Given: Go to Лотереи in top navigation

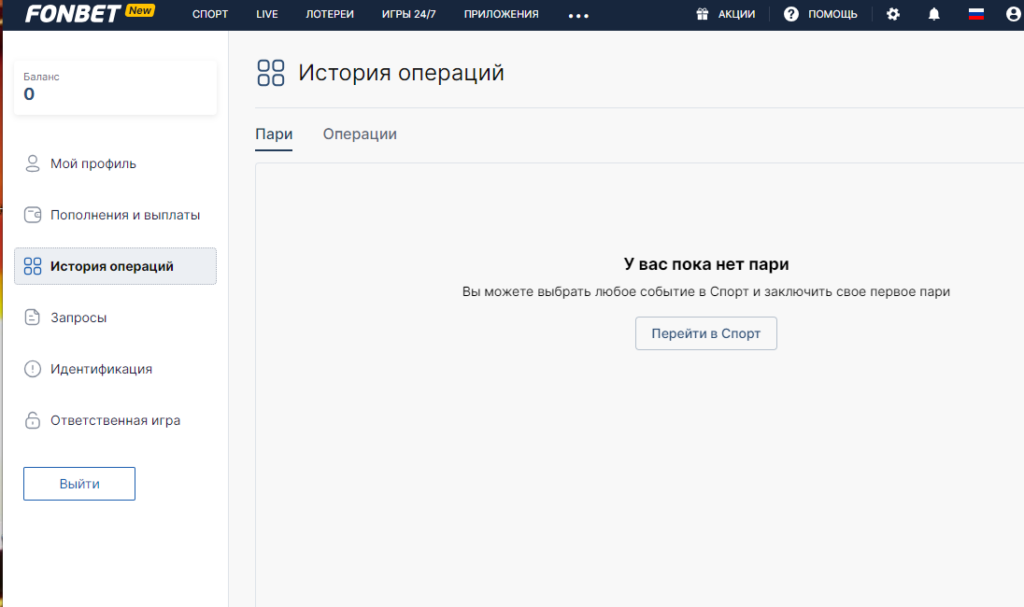Looking at the screenshot, I should point(330,14).
